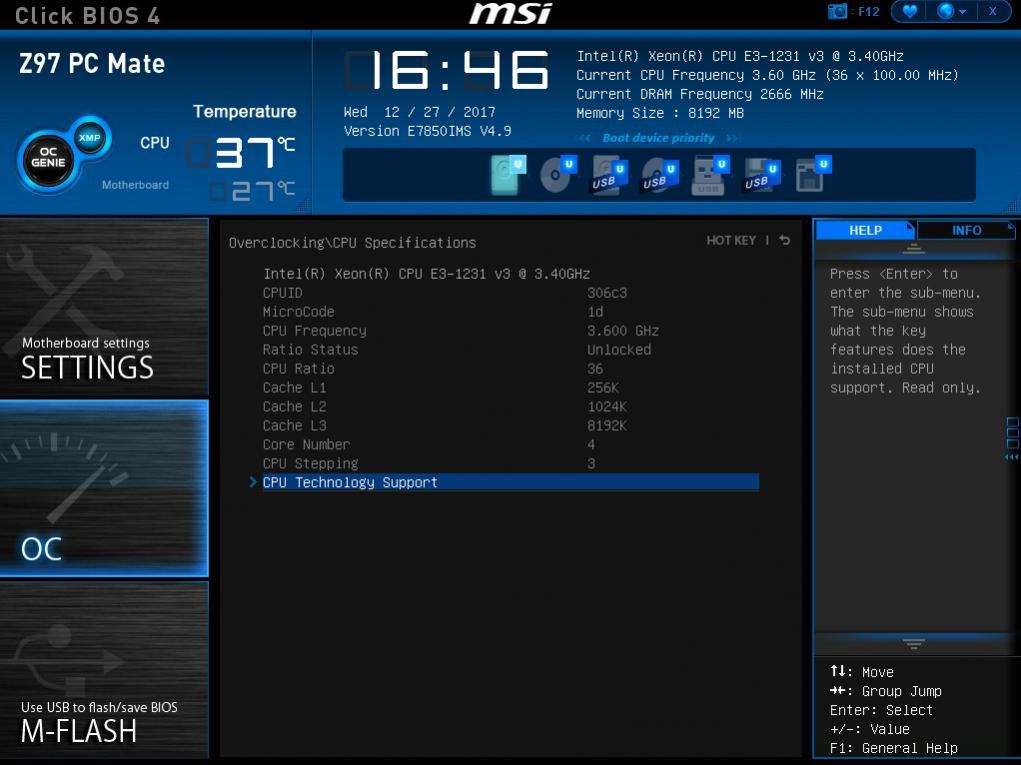Toggle the OC Genie button
The height and width of the screenshot is (765, 1021).
point(48,158)
